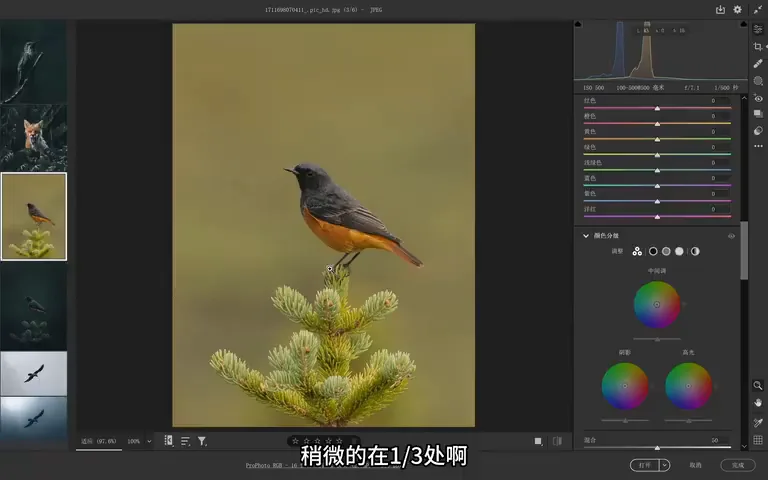Open the Masking tool
The image size is (768, 480).
coord(758,81)
